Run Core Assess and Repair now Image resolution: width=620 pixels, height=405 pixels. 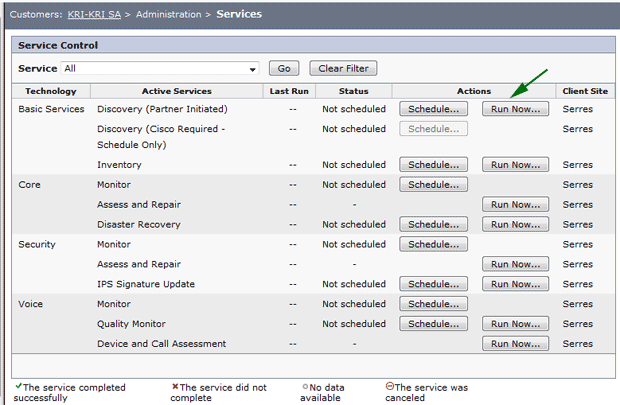point(515,204)
